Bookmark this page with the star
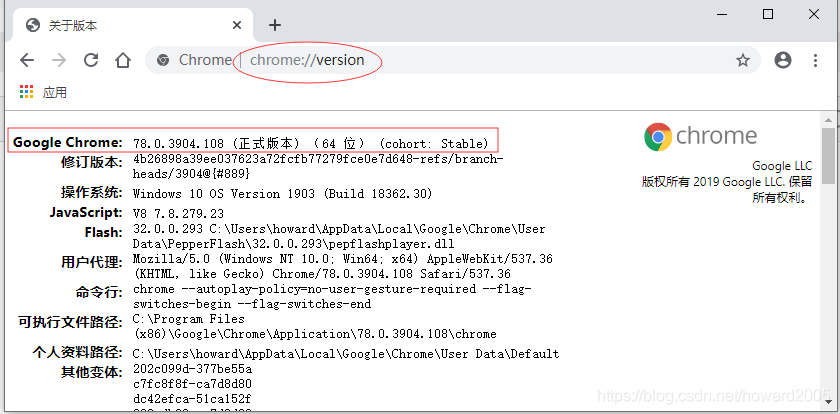840x414 pixels. pos(742,61)
